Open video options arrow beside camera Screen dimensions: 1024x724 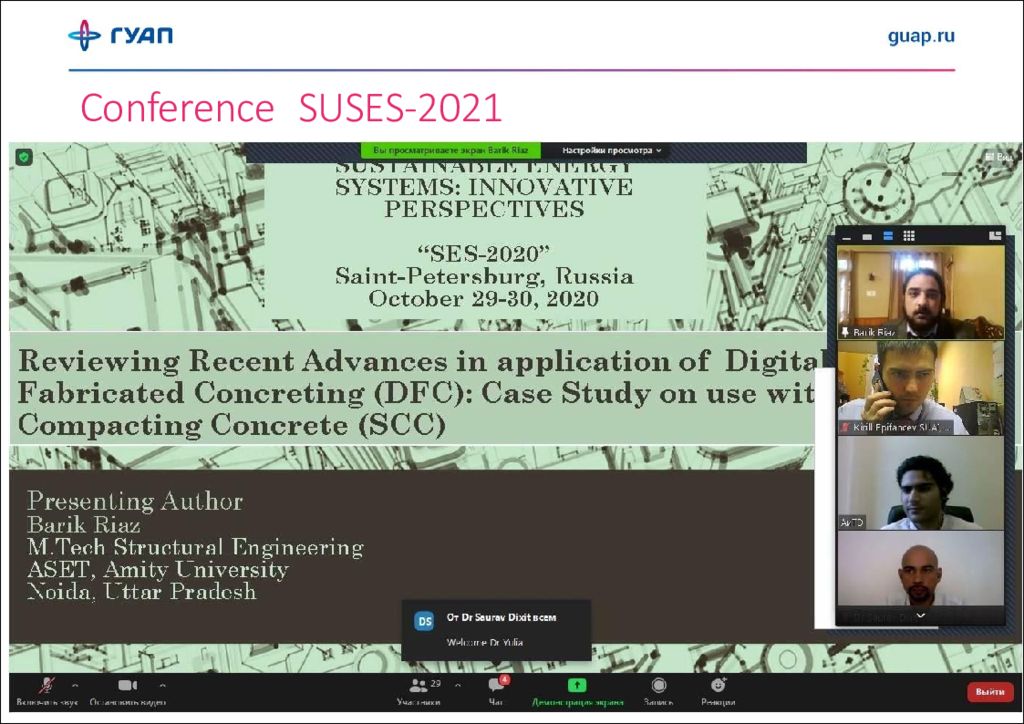(x=162, y=685)
